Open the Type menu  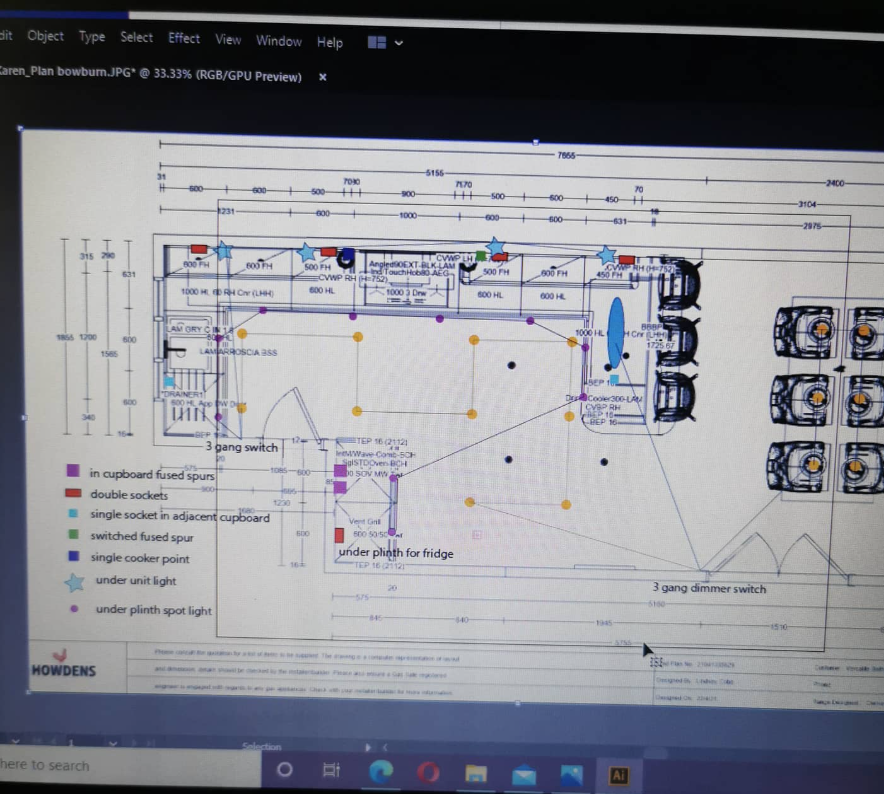pos(92,37)
